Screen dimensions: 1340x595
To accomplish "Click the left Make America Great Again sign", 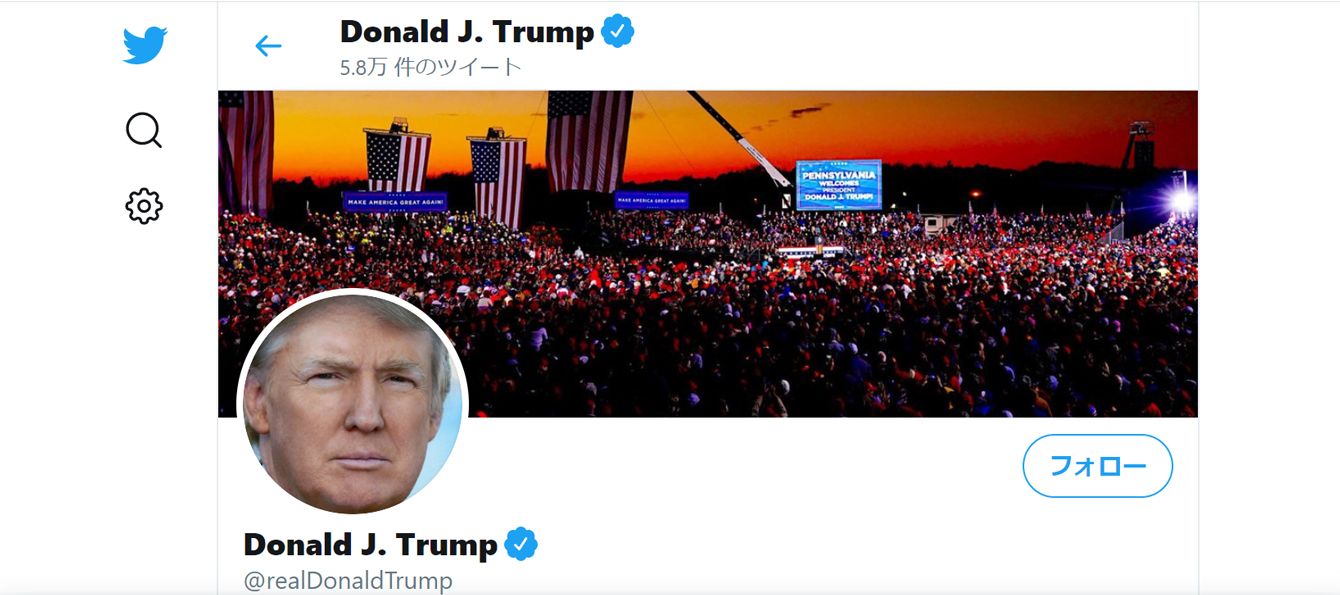I will pos(394,201).
